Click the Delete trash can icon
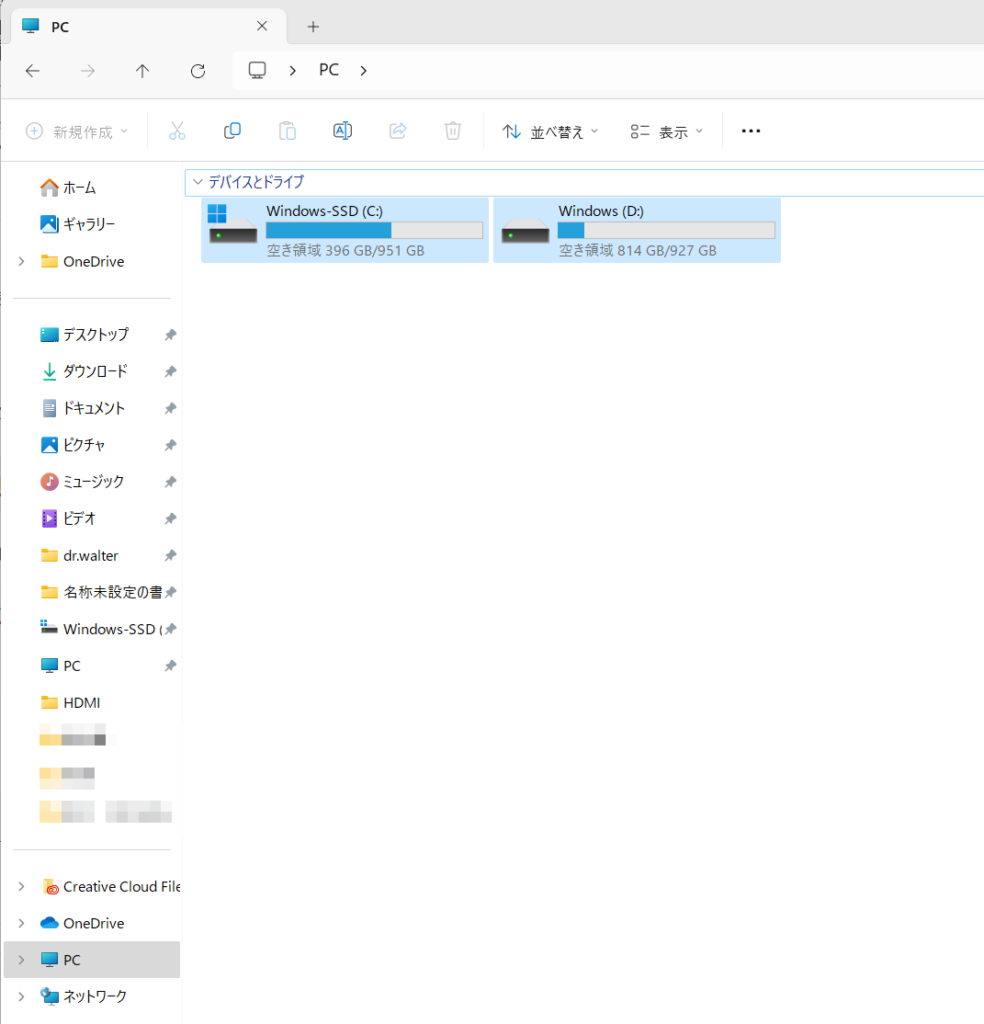 [x=453, y=131]
